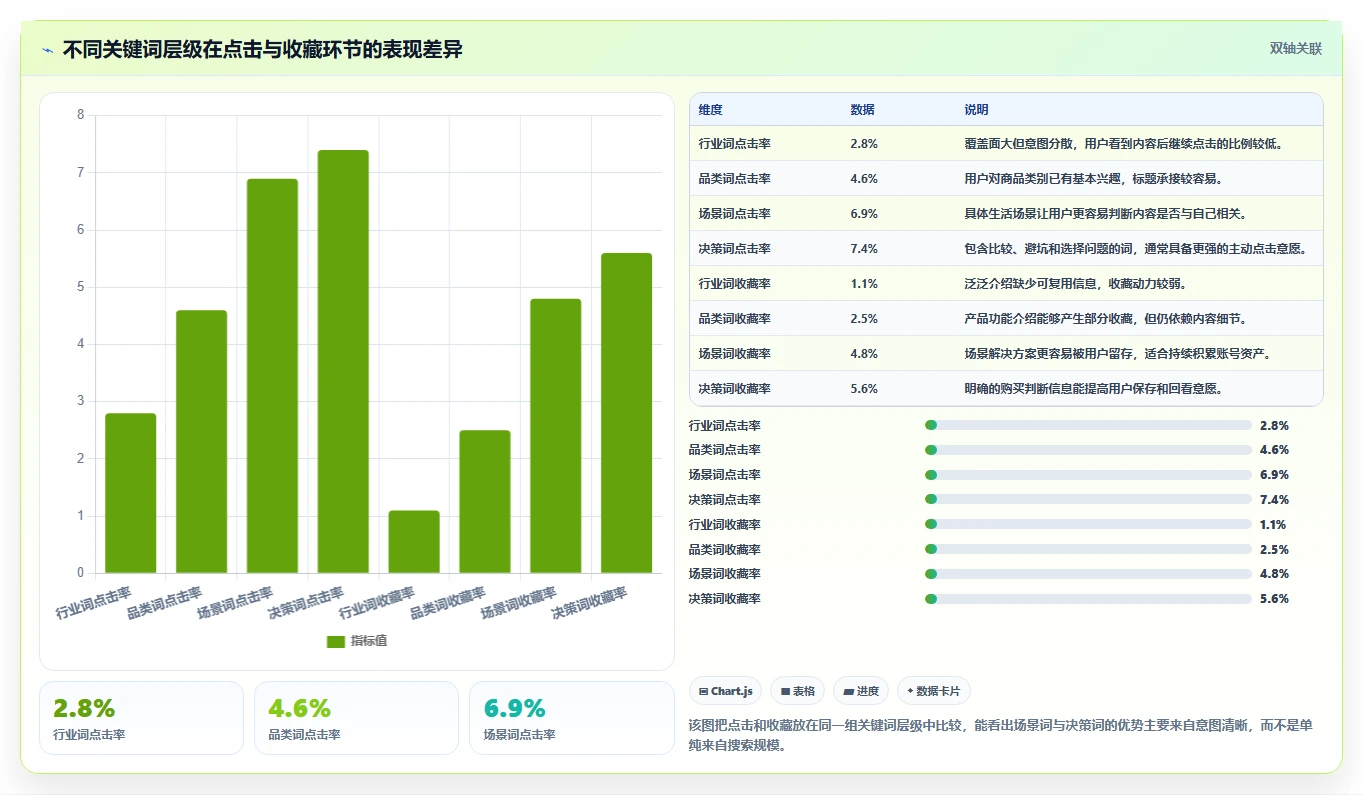The height and width of the screenshot is (795, 1363).
Task: Click the summary paragraph starting 该图把点击和收藏
Action: (1000, 735)
